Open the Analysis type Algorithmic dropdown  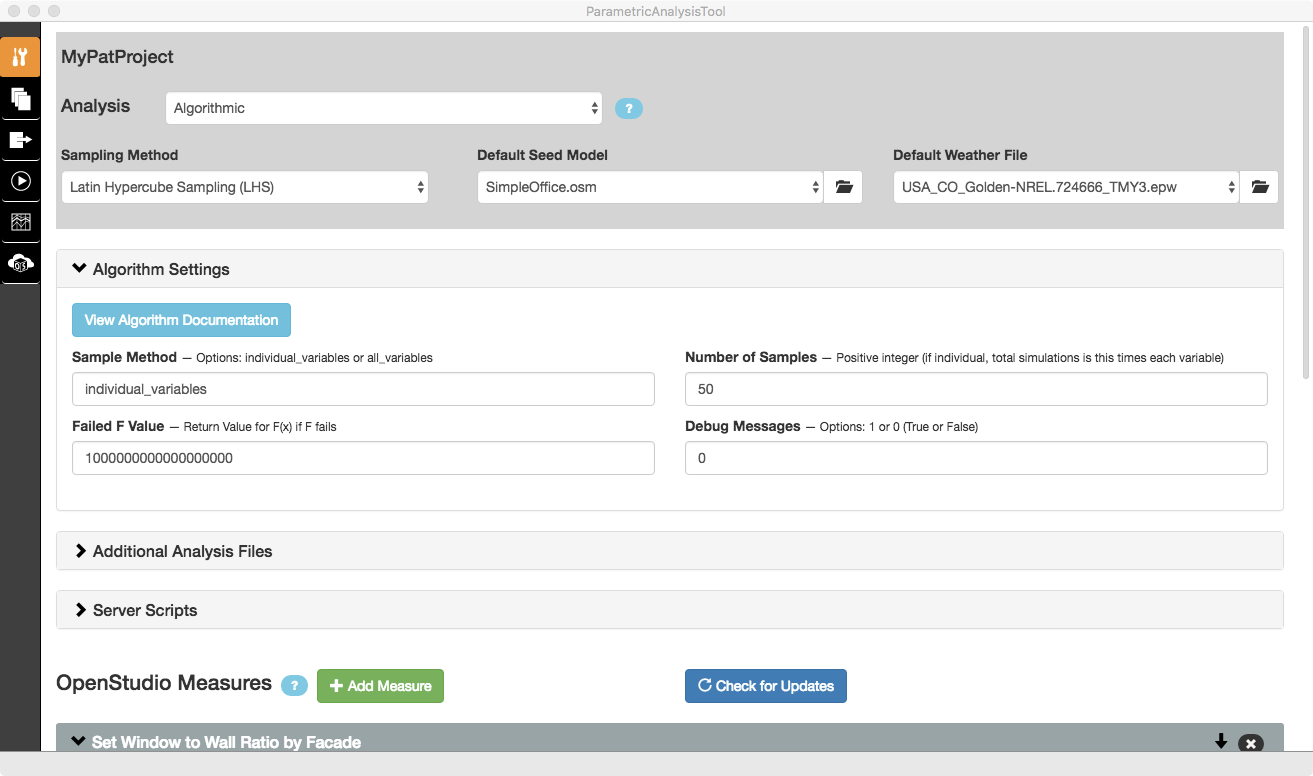(383, 108)
